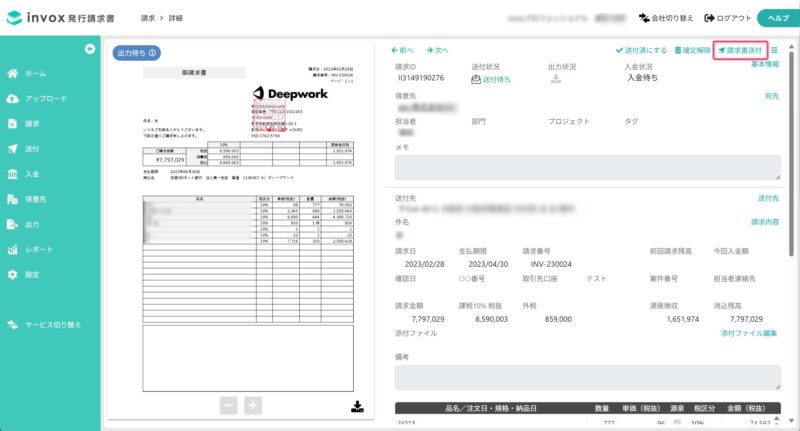Click into the 備考 text field
This screenshot has width=800, height=431.
coord(588,377)
